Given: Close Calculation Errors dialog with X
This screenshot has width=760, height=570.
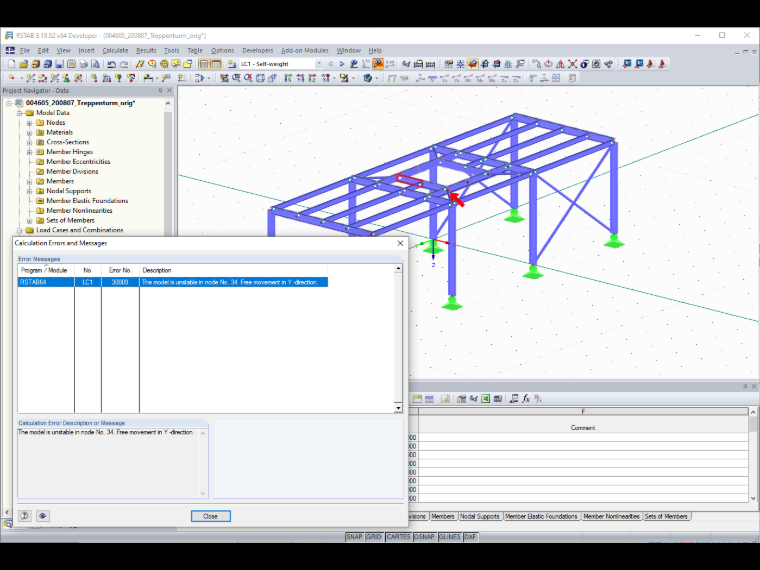Looking at the screenshot, I should click(x=400, y=243).
